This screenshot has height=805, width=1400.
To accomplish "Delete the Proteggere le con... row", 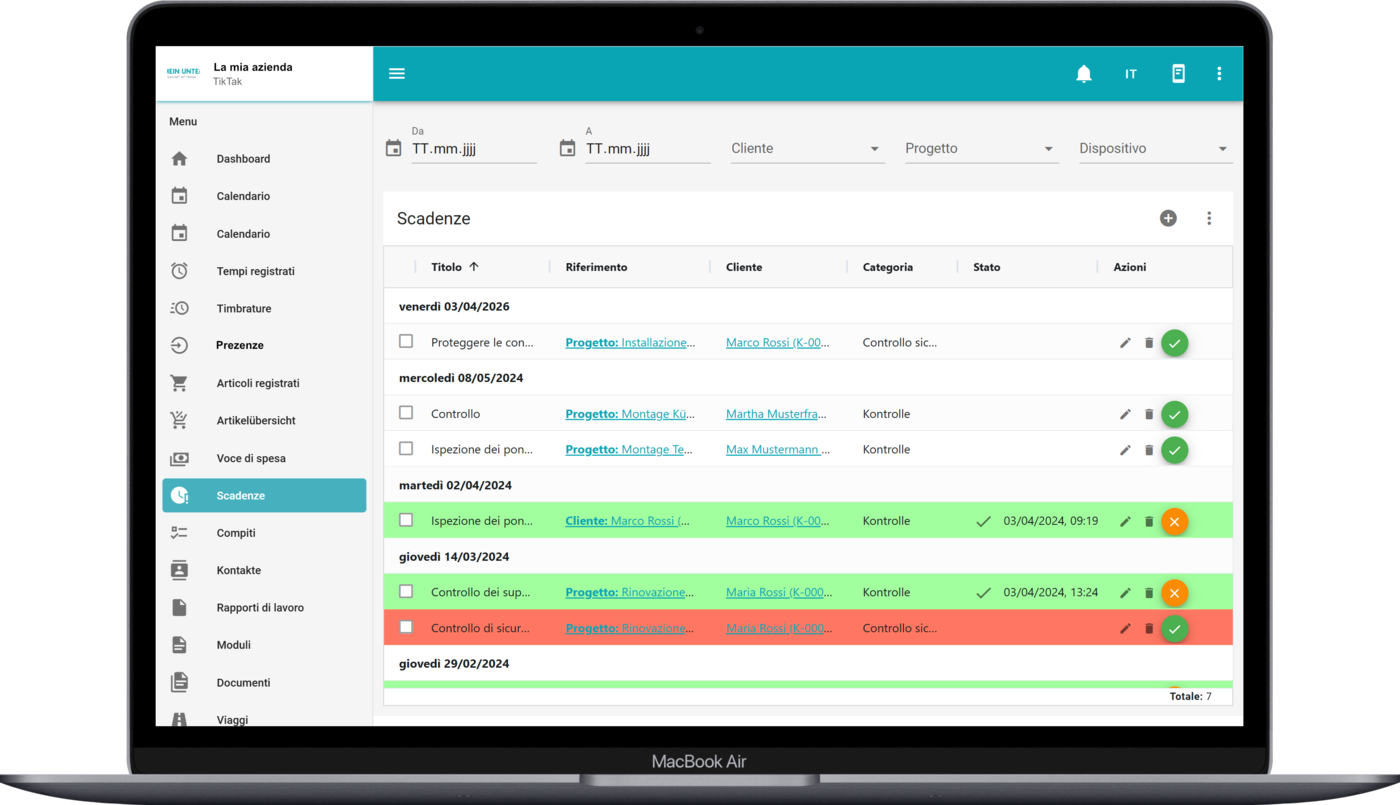I will click(x=1149, y=343).
